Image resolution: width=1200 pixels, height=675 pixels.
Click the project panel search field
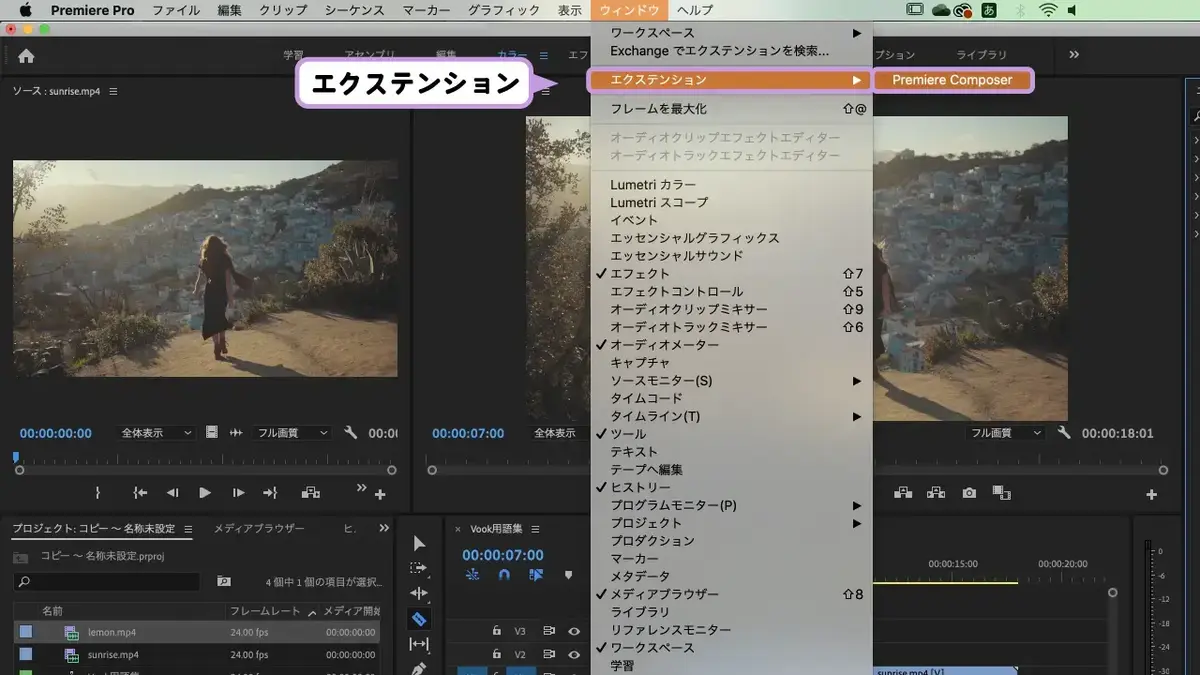pyautogui.click(x=107, y=581)
